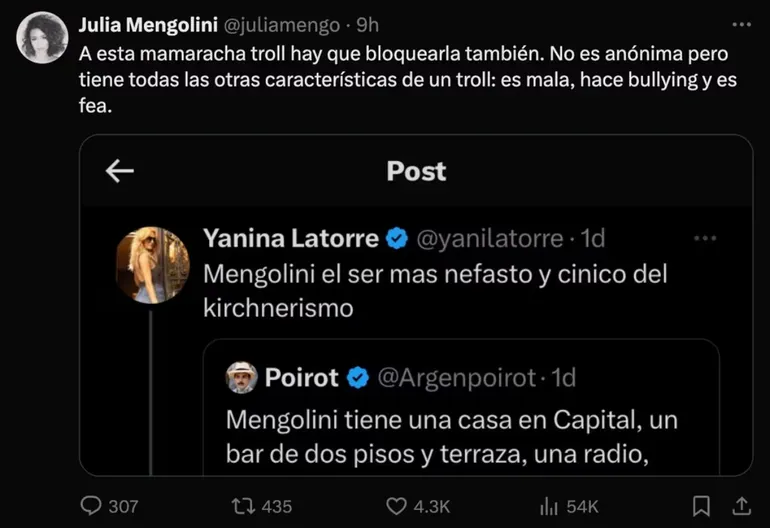770x528 pixels.
Task: Open Yanina Latorre's tweet more options
Action: (x=705, y=238)
